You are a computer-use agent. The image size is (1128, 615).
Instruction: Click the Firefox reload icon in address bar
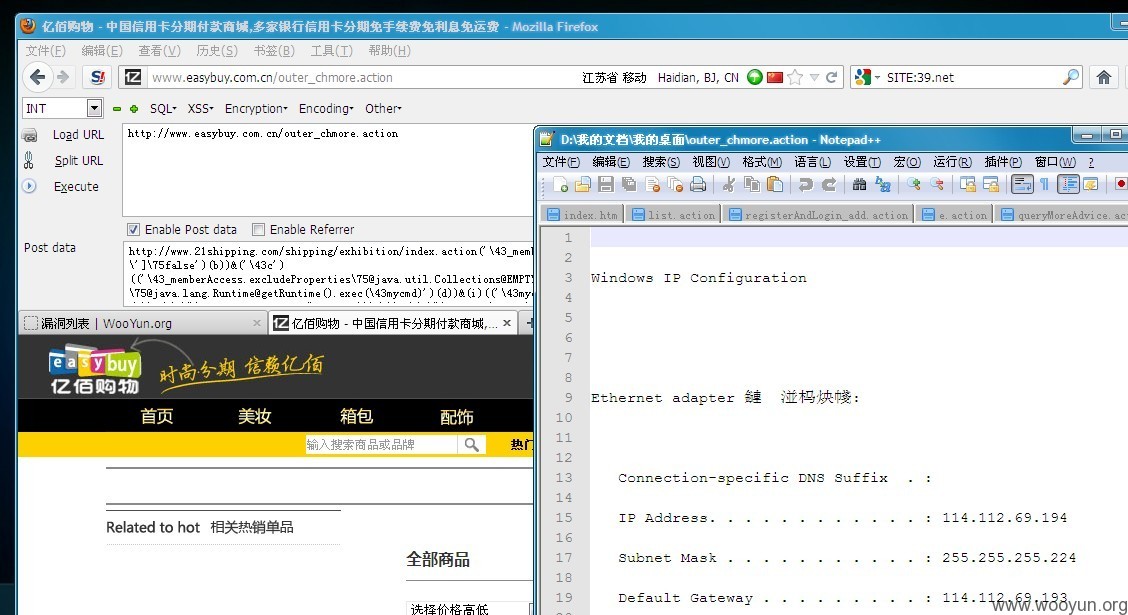[832, 77]
